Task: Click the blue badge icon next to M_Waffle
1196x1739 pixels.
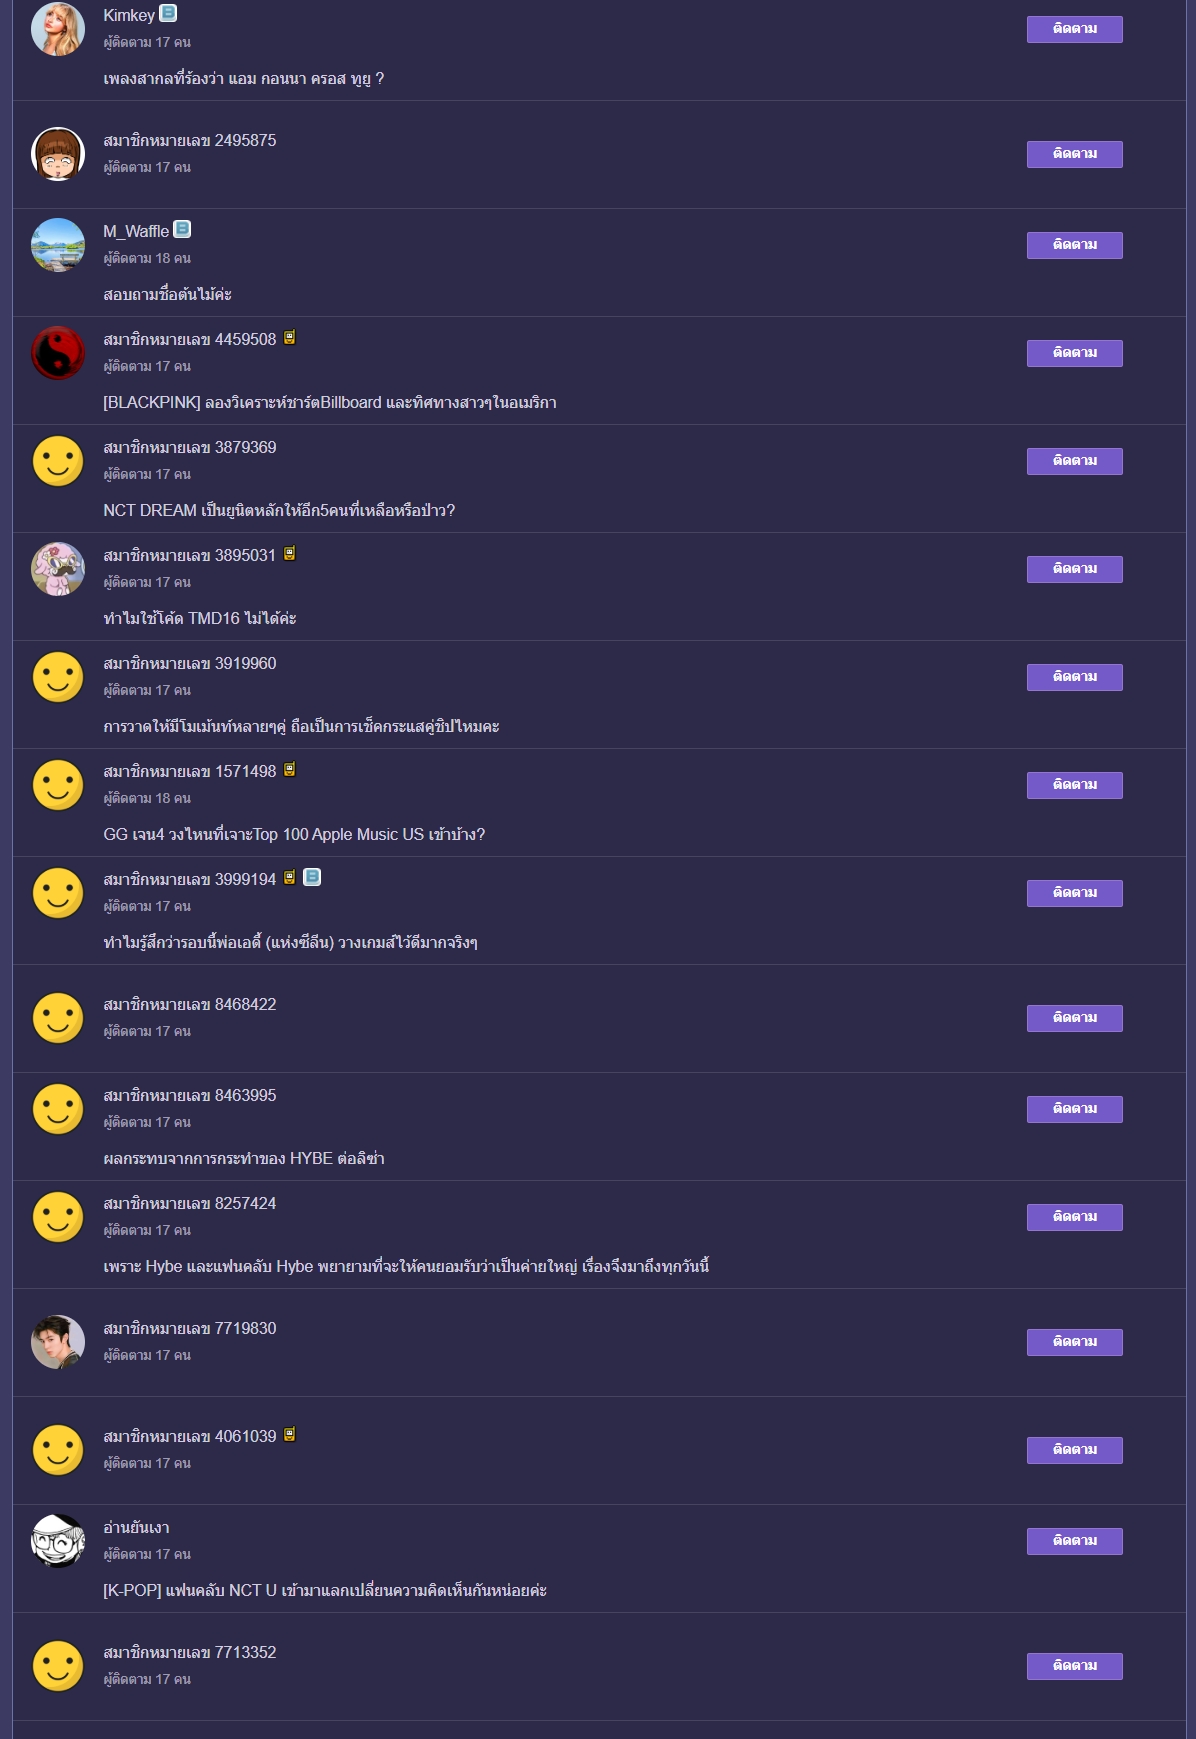Action: [x=182, y=229]
